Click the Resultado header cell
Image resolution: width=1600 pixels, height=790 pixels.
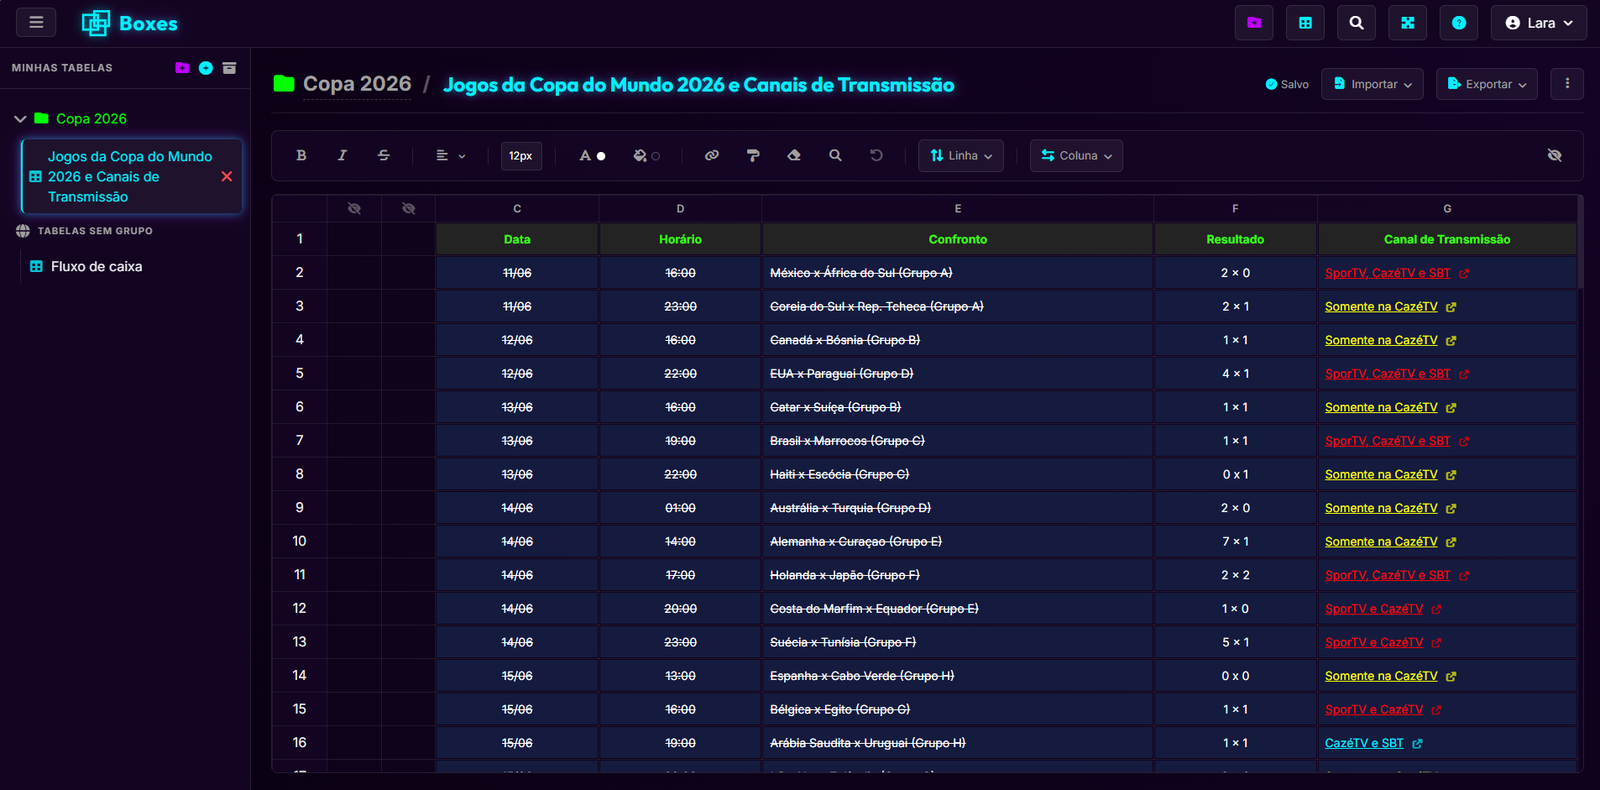[x=1235, y=240]
